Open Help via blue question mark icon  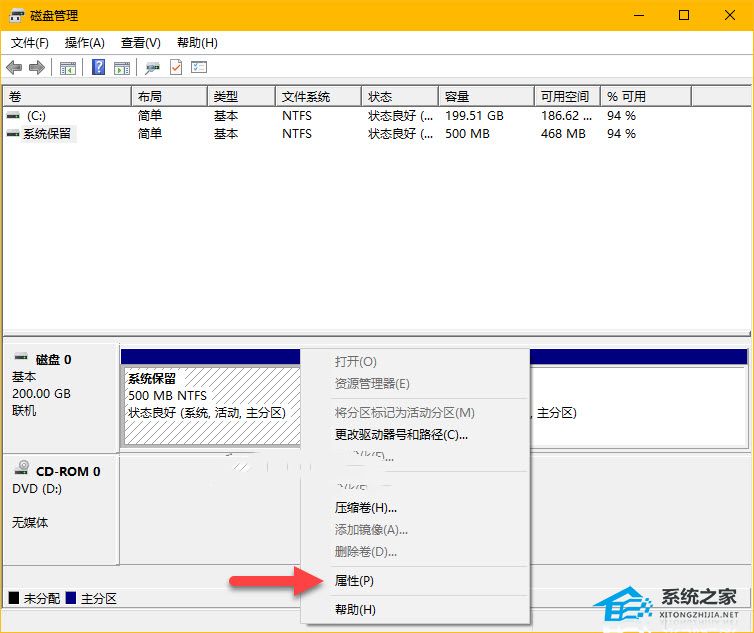[x=99, y=68]
